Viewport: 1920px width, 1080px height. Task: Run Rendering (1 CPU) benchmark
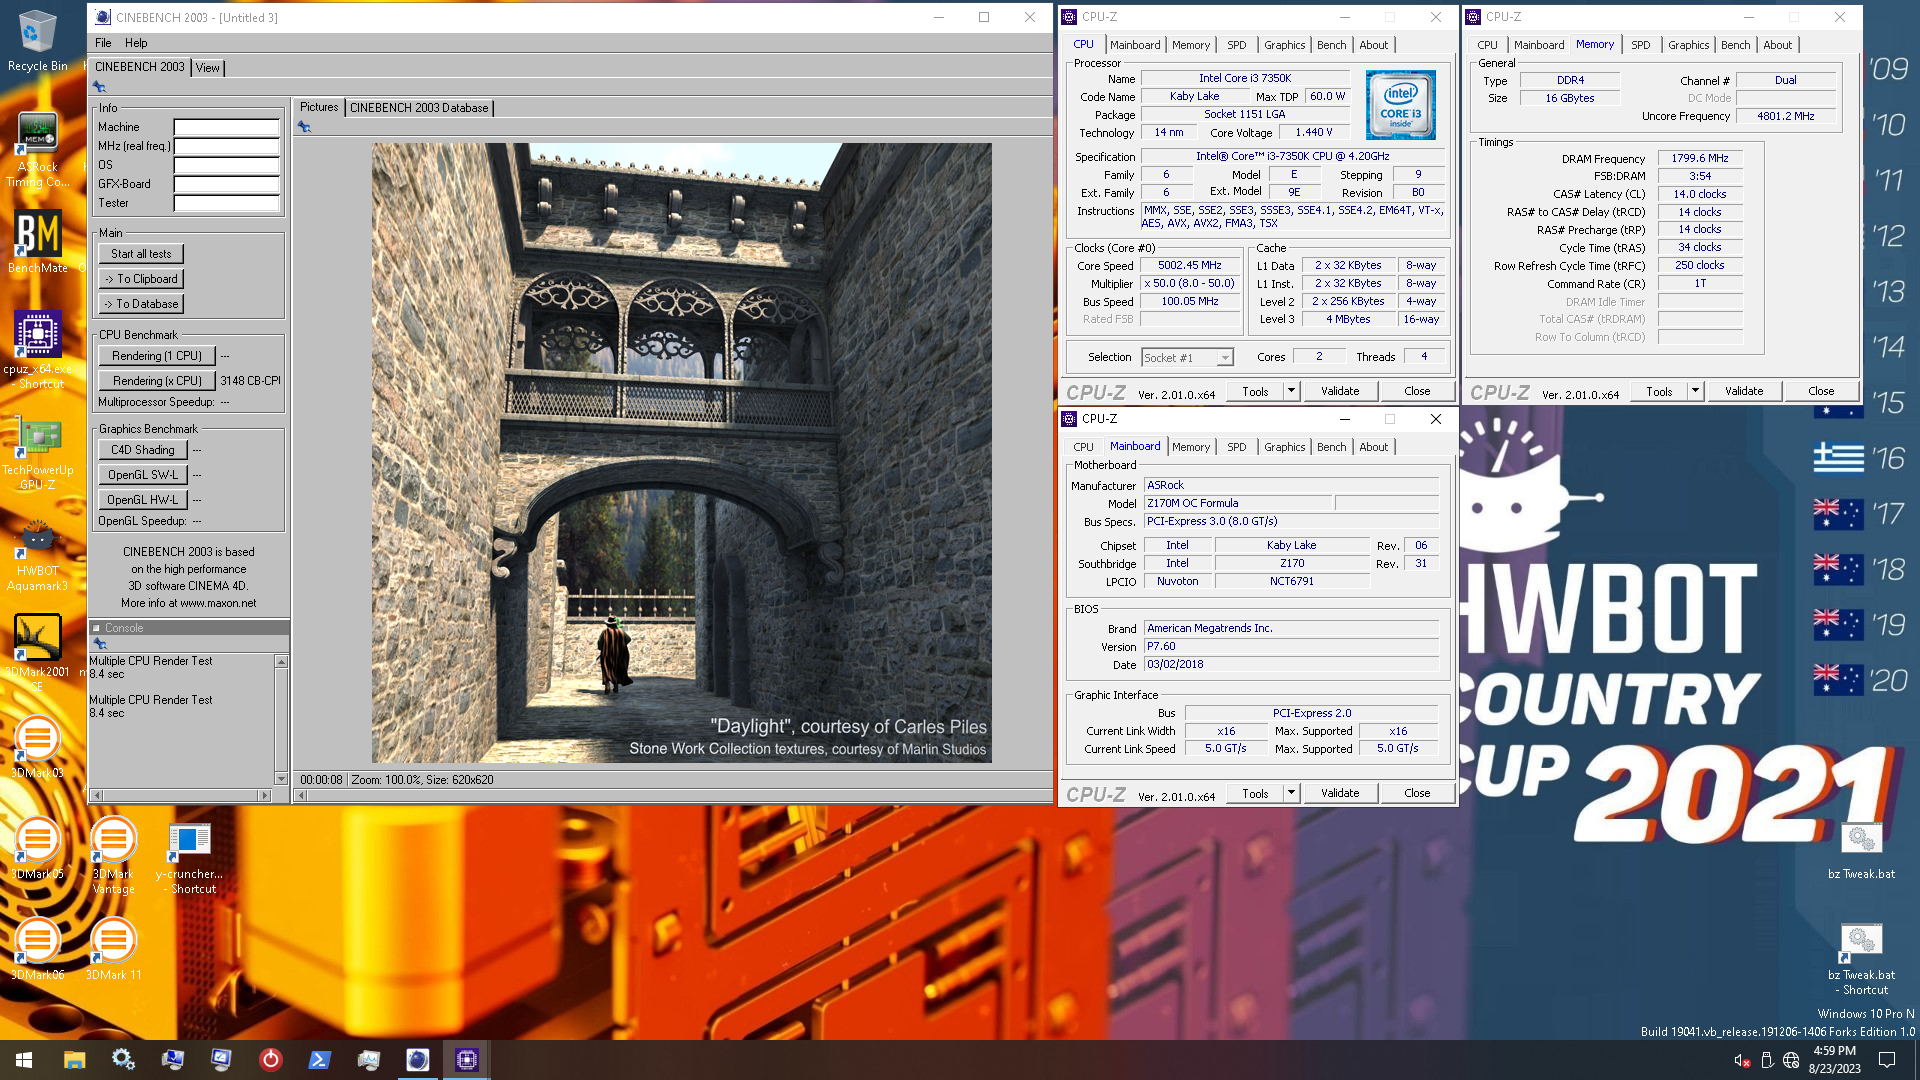click(157, 356)
